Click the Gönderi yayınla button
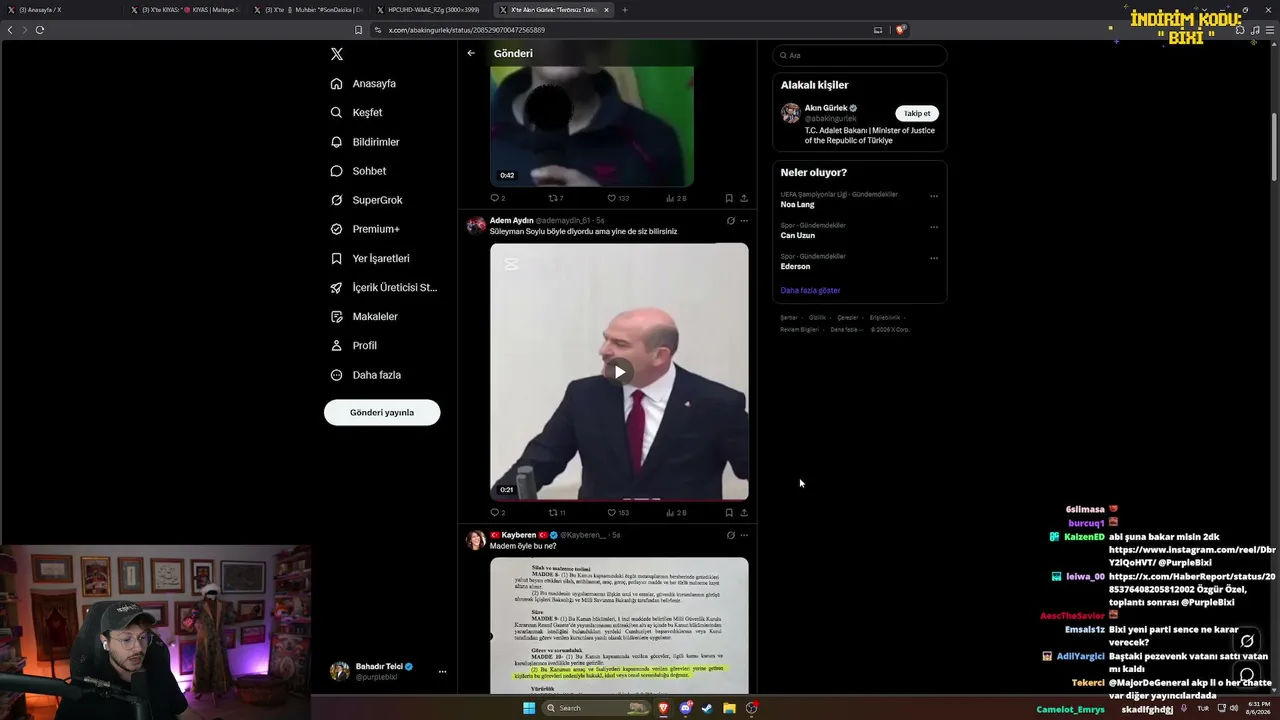The height and width of the screenshot is (720, 1280). pyautogui.click(x=382, y=412)
